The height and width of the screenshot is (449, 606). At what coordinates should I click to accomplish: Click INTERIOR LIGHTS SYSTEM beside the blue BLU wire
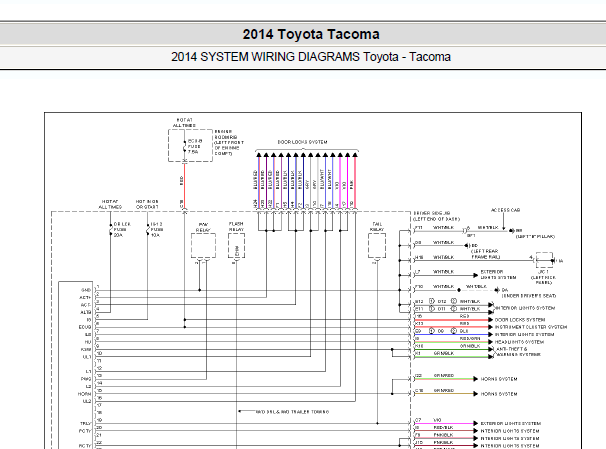(x=524, y=335)
